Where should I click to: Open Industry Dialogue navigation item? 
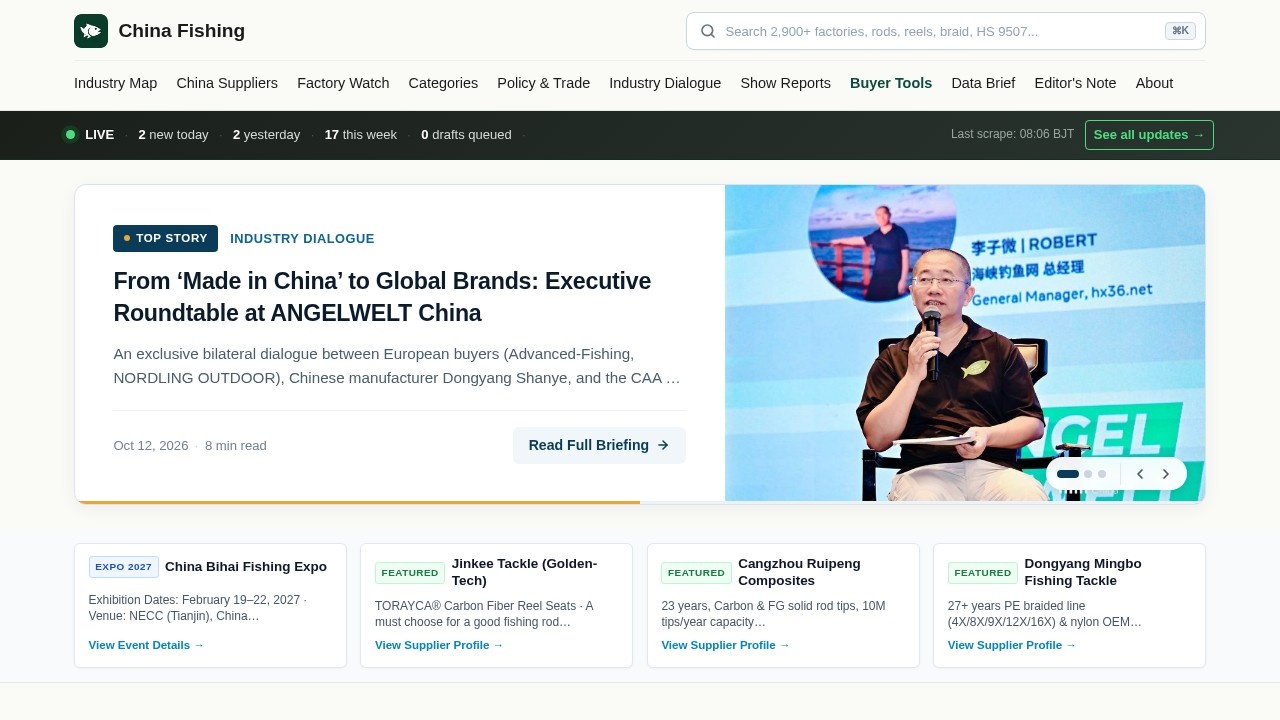(x=665, y=83)
